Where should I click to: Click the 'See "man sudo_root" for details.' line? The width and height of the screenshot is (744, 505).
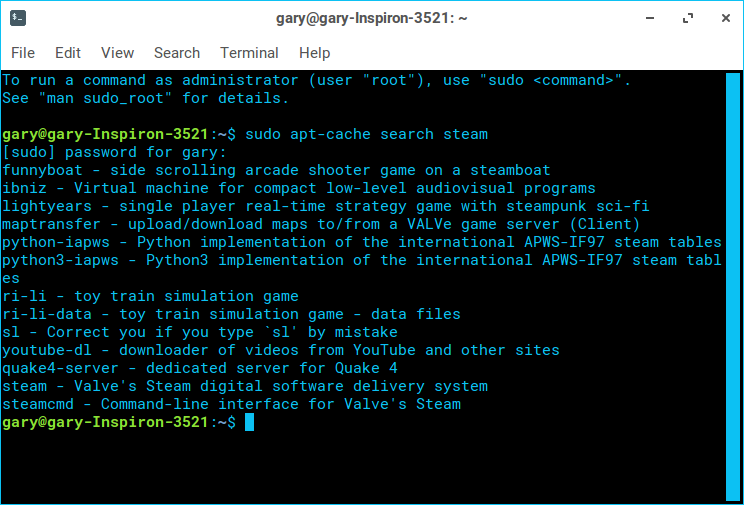coord(146,98)
